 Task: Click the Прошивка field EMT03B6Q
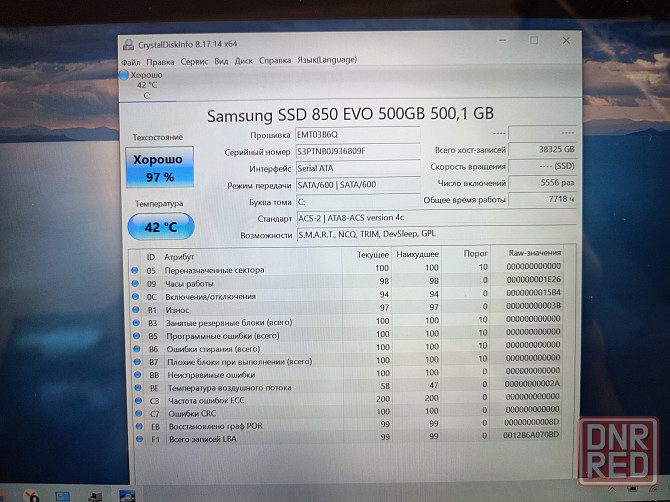(x=357, y=135)
